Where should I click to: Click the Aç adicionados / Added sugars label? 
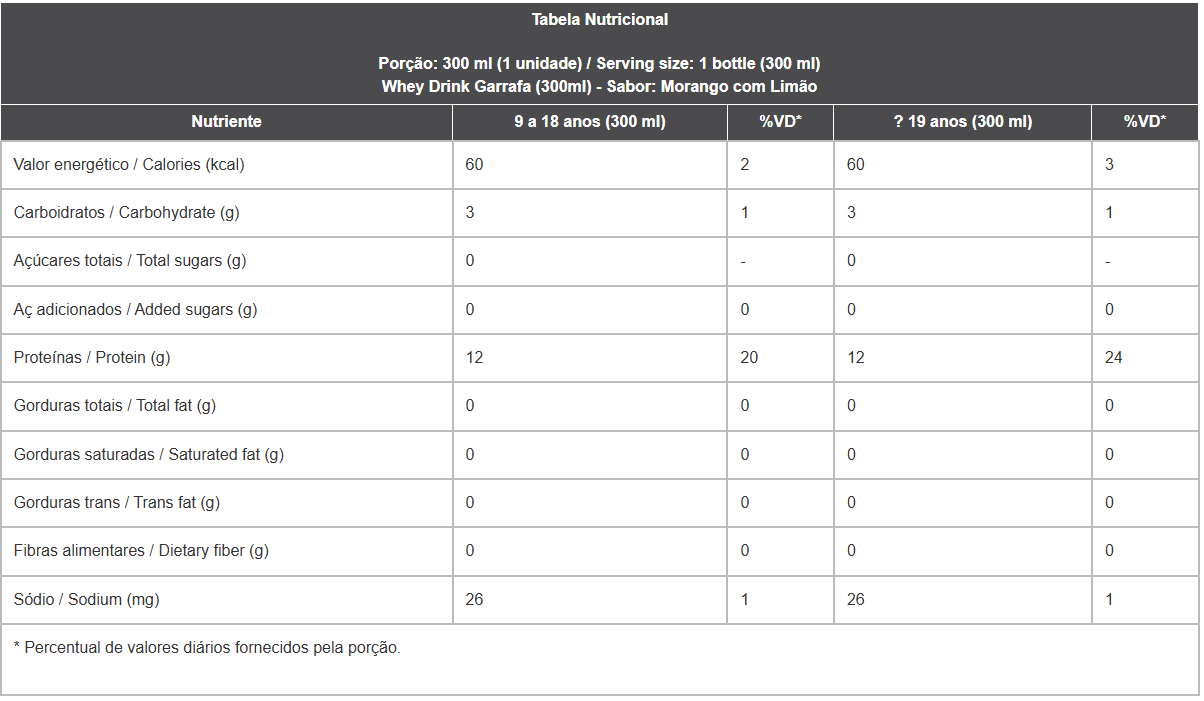coord(135,309)
